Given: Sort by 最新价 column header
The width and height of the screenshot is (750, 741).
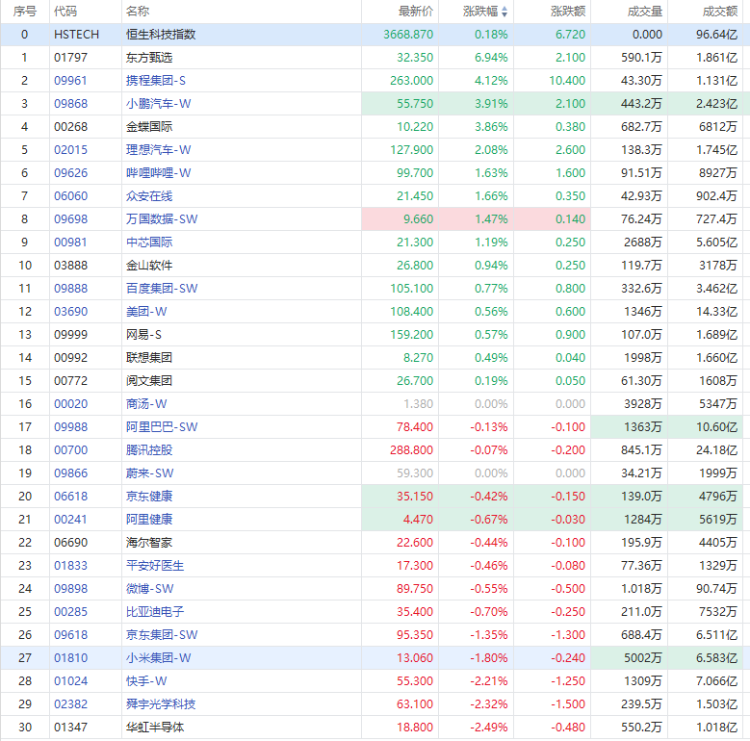Looking at the screenshot, I should pos(416,11).
